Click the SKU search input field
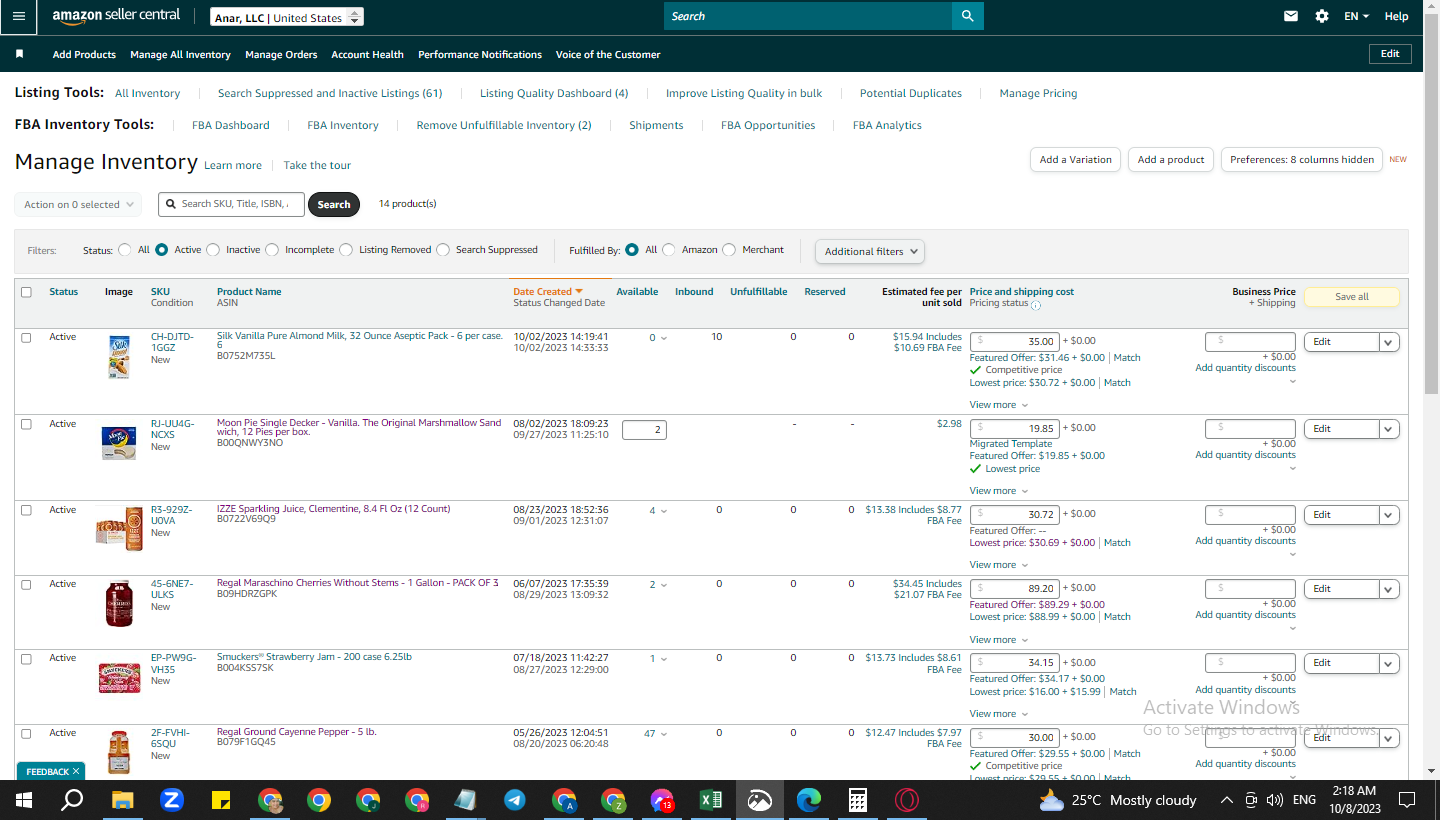Viewport: 1440px width, 820px height. coord(232,204)
